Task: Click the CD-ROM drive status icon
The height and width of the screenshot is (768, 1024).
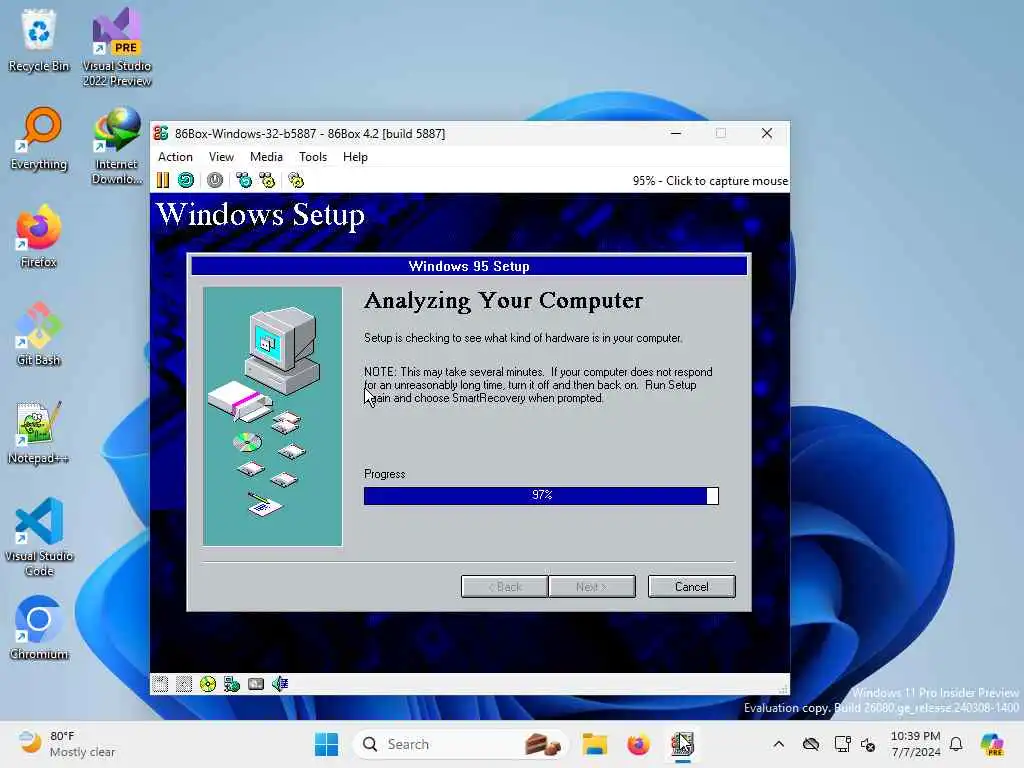Action: [208, 684]
